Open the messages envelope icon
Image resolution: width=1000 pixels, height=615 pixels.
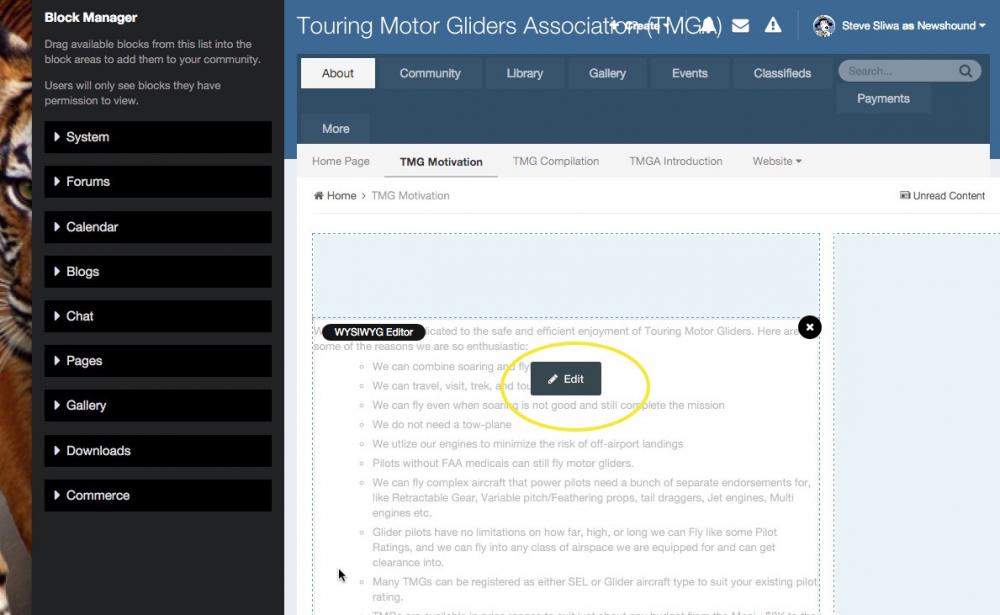740,26
